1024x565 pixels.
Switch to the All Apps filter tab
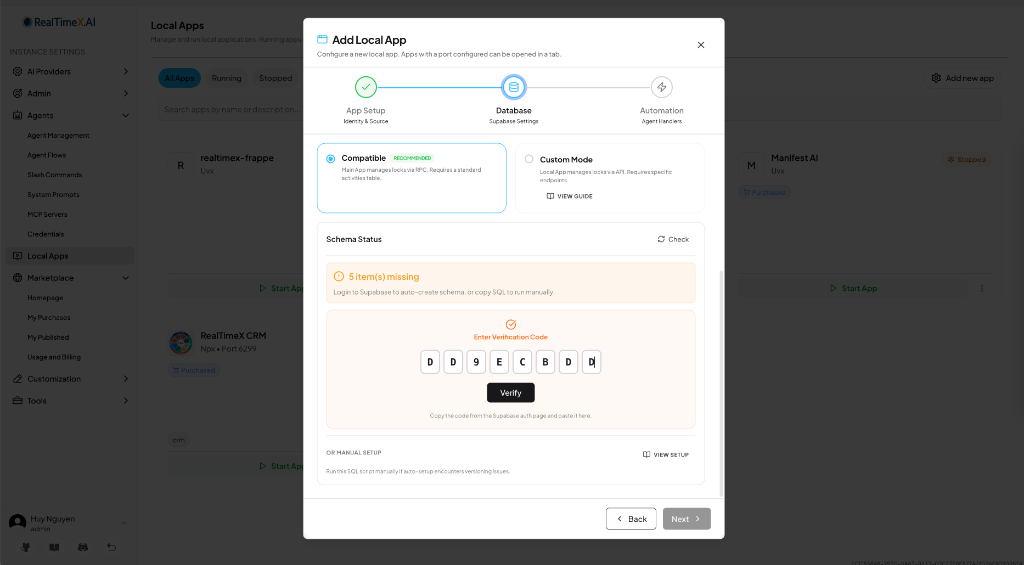coord(180,78)
